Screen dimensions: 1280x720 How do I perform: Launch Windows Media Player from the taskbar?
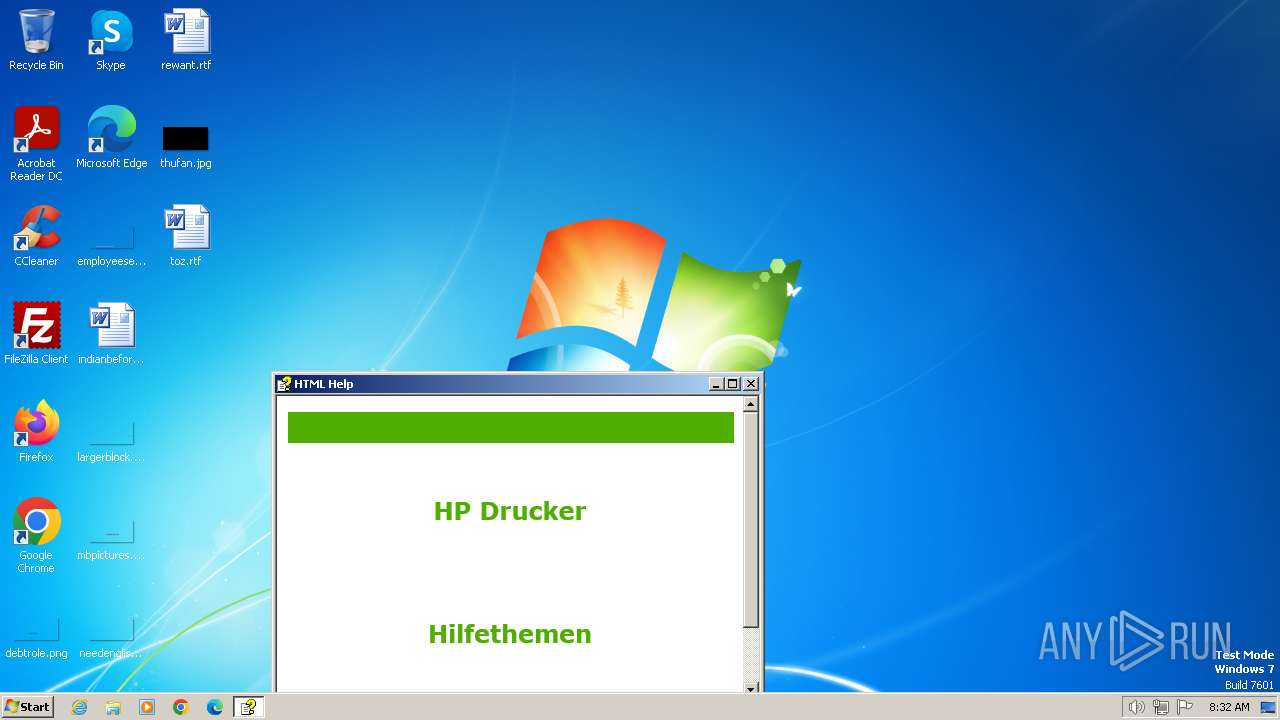(147, 707)
